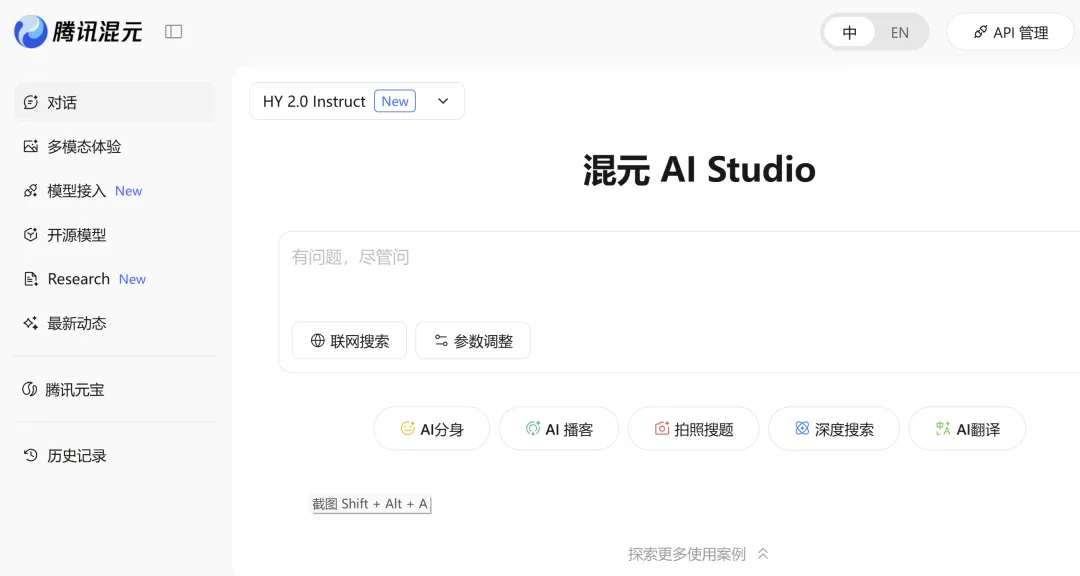Viewport: 1080px width, 576px height.
Task: Open 最新动态 in the sidebar
Action: click(x=114, y=323)
